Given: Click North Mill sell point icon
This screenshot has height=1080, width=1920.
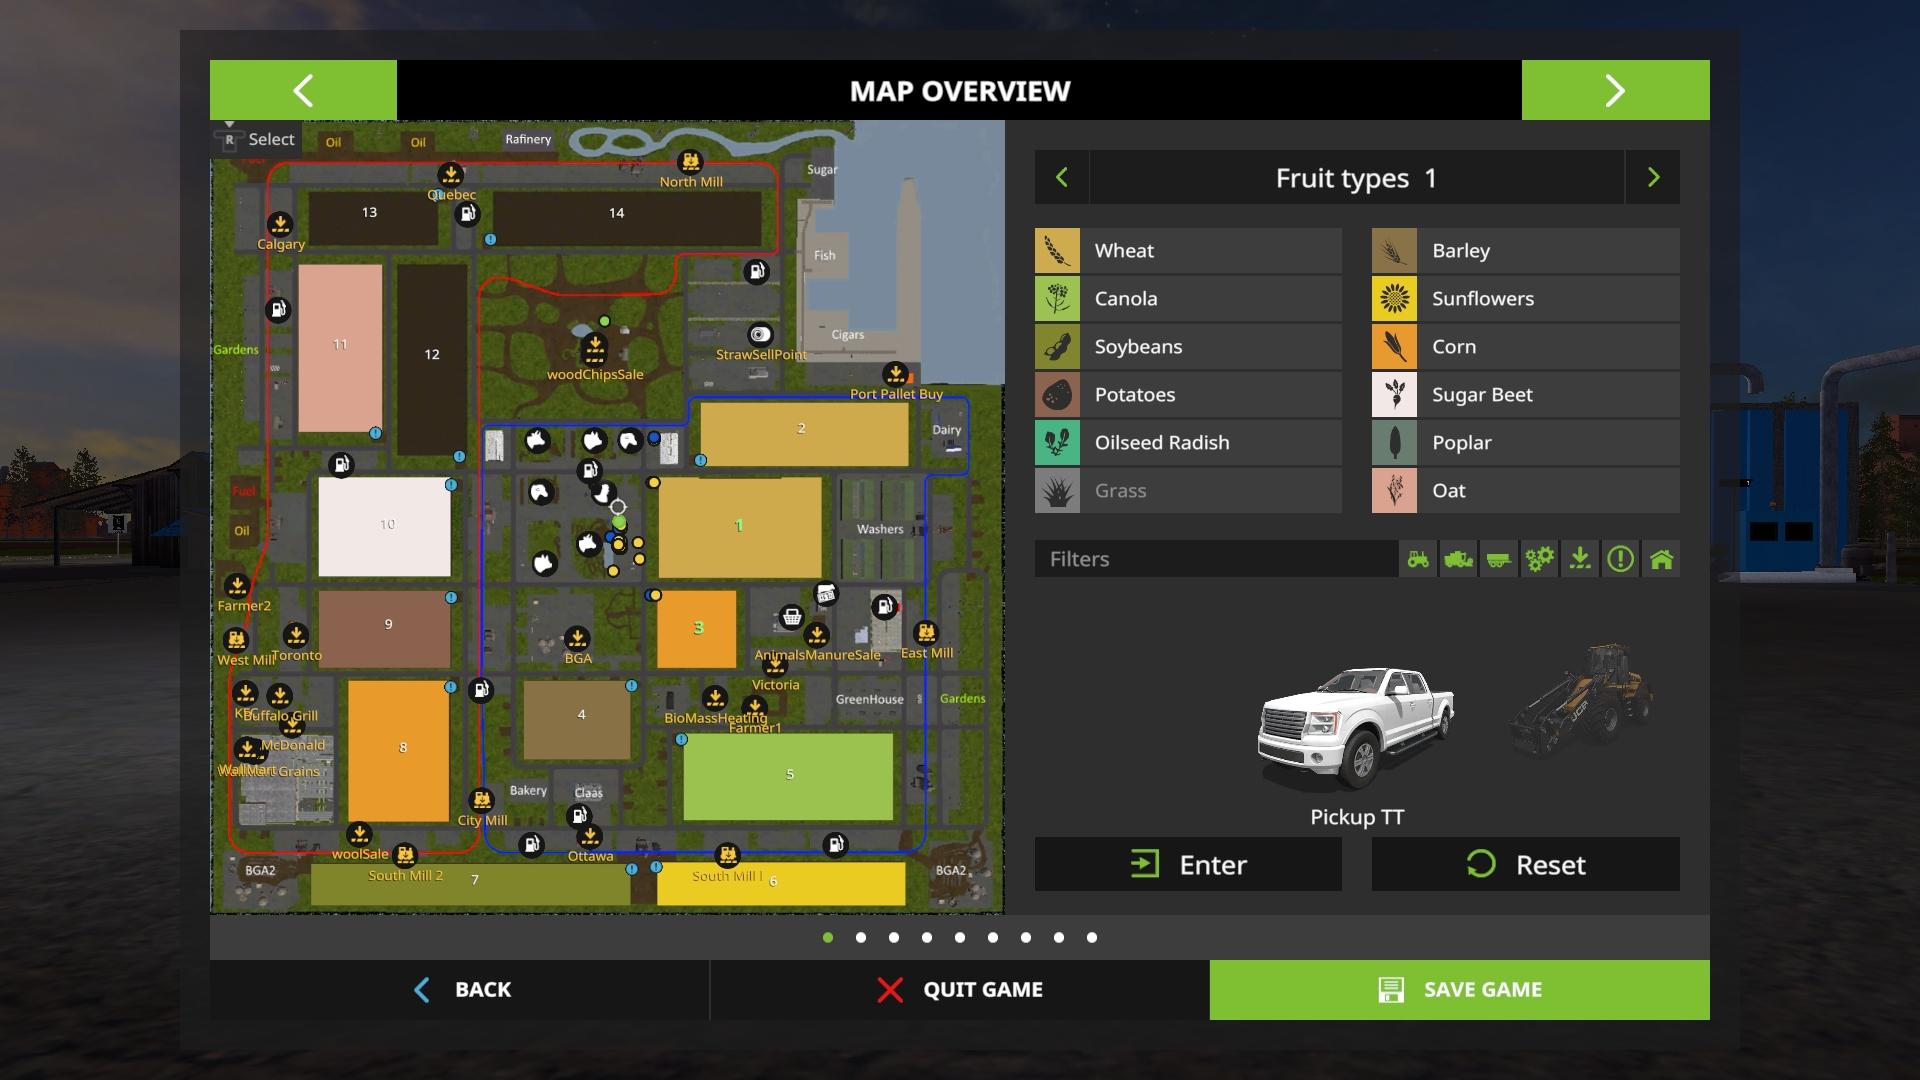Looking at the screenshot, I should (690, 162).
